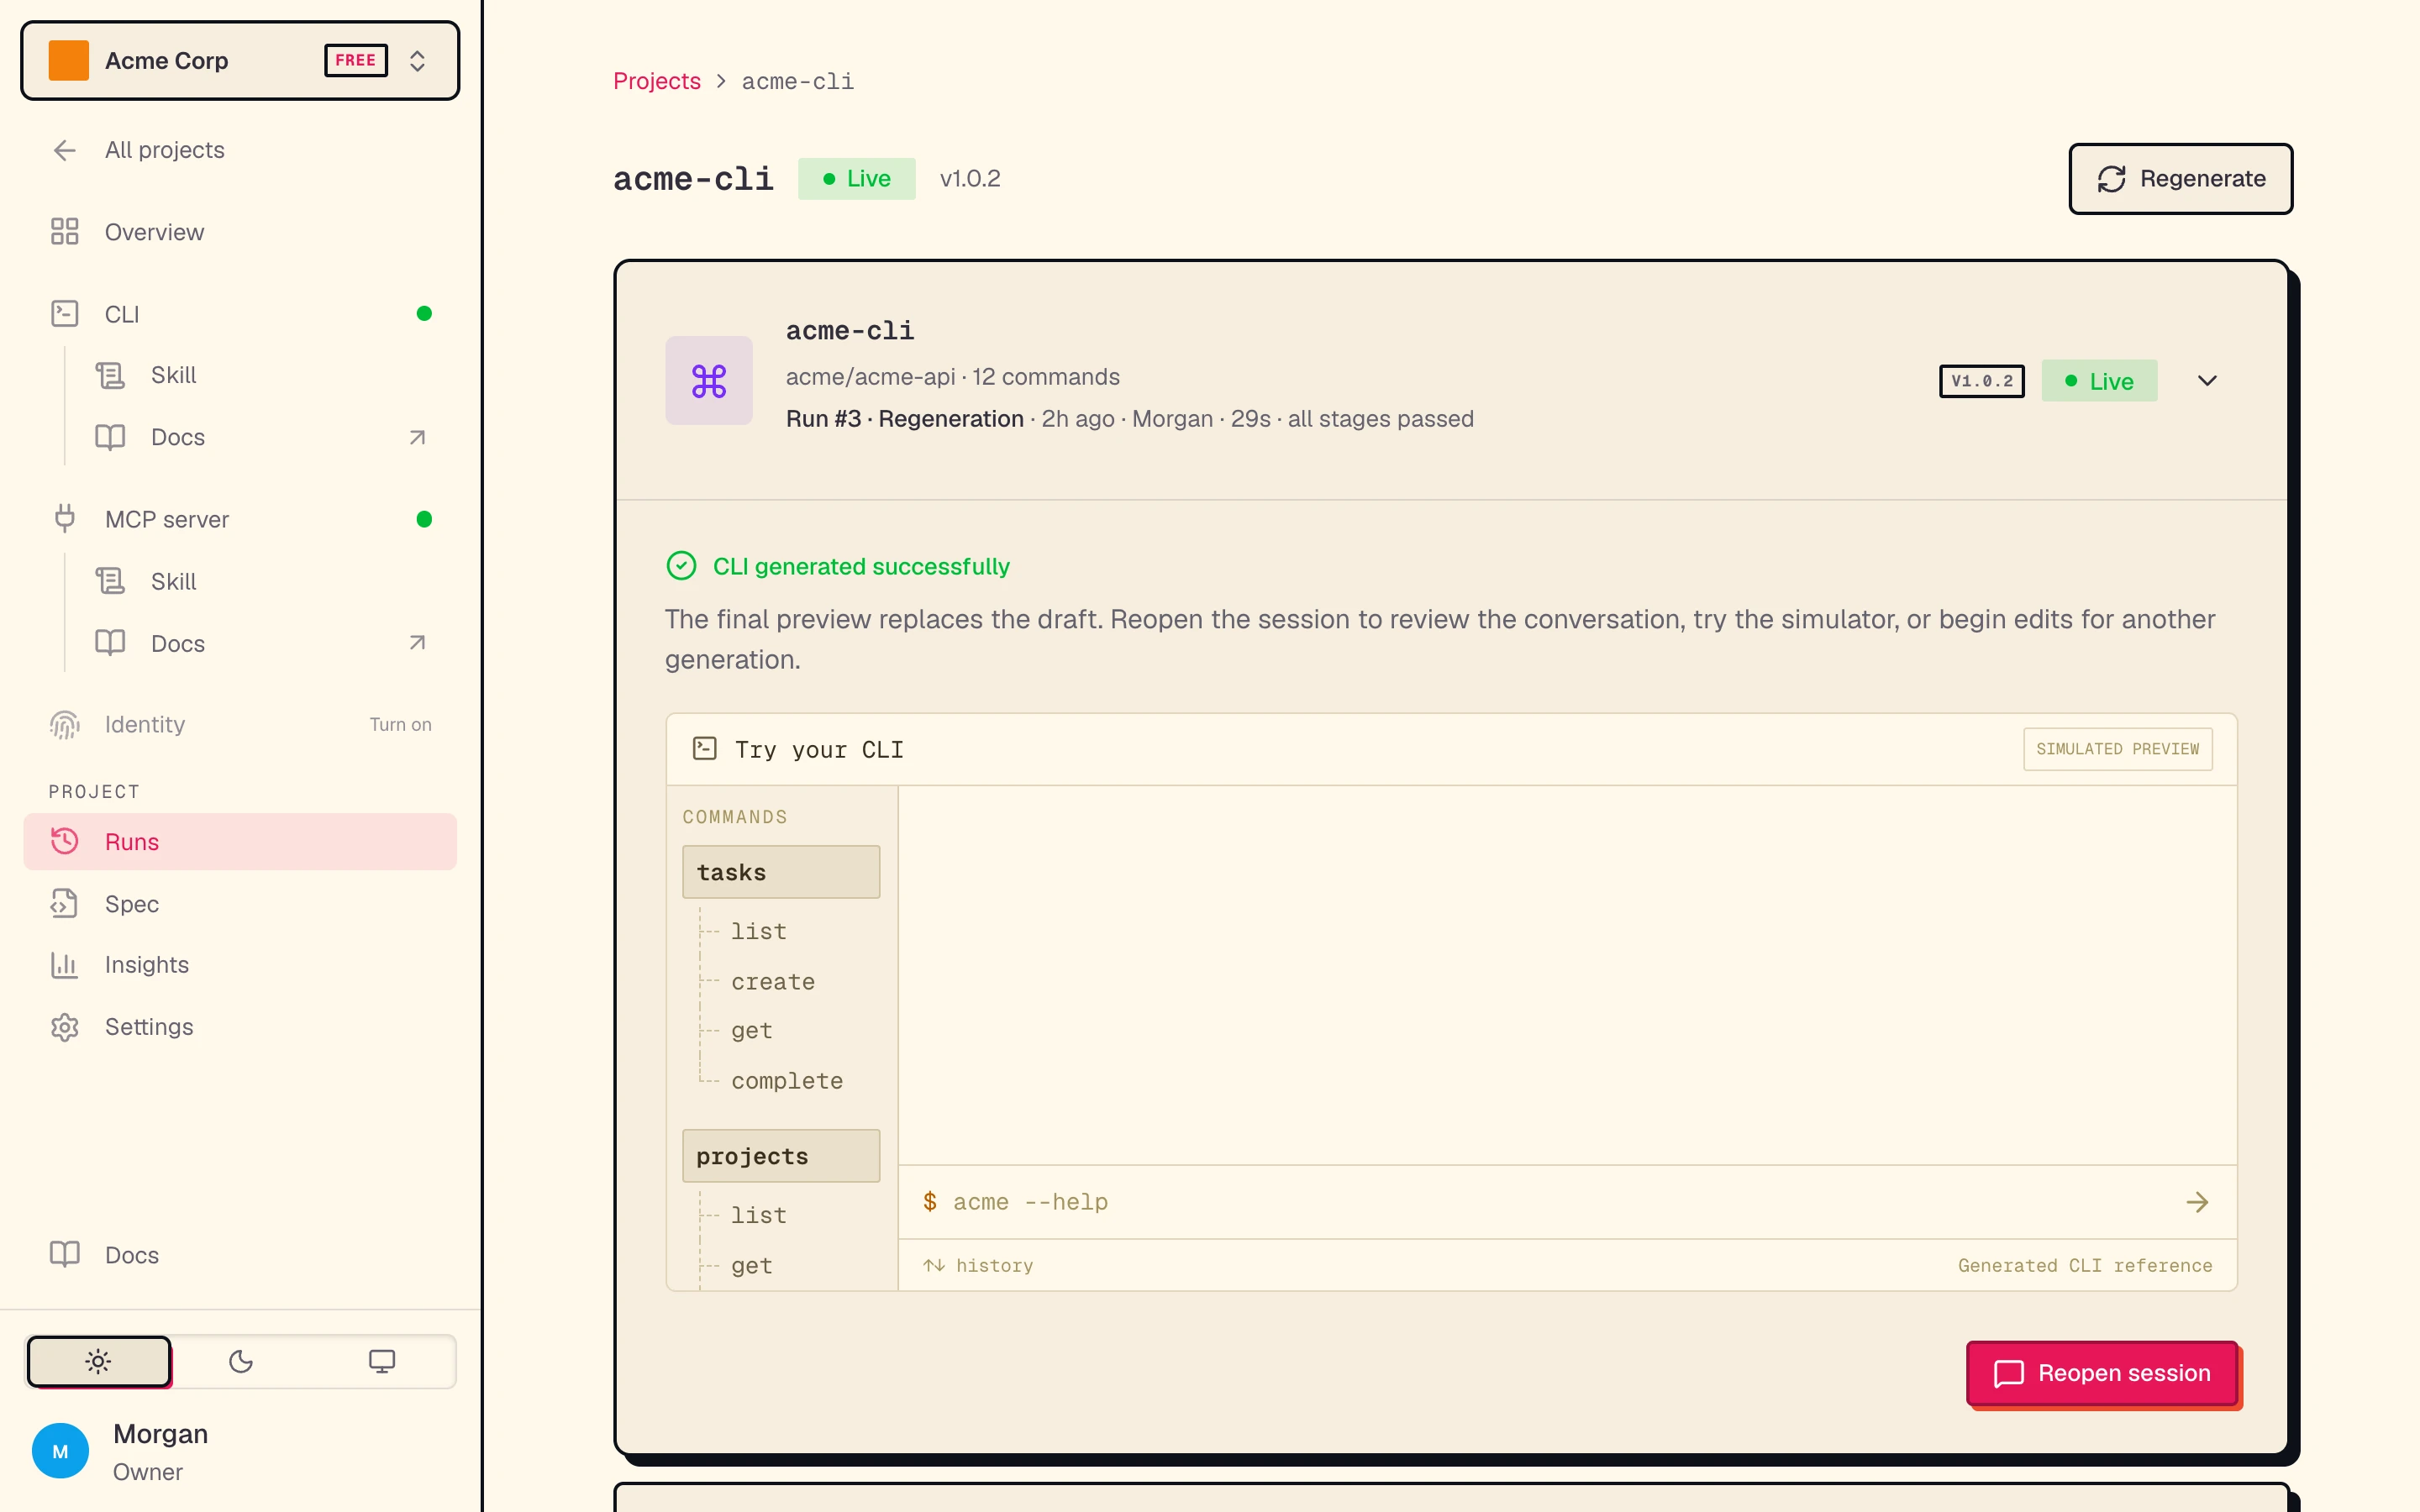Open the bottom Docs book icon
This screenshot has width=2420, height=1512.
[x=65, y=1255]
